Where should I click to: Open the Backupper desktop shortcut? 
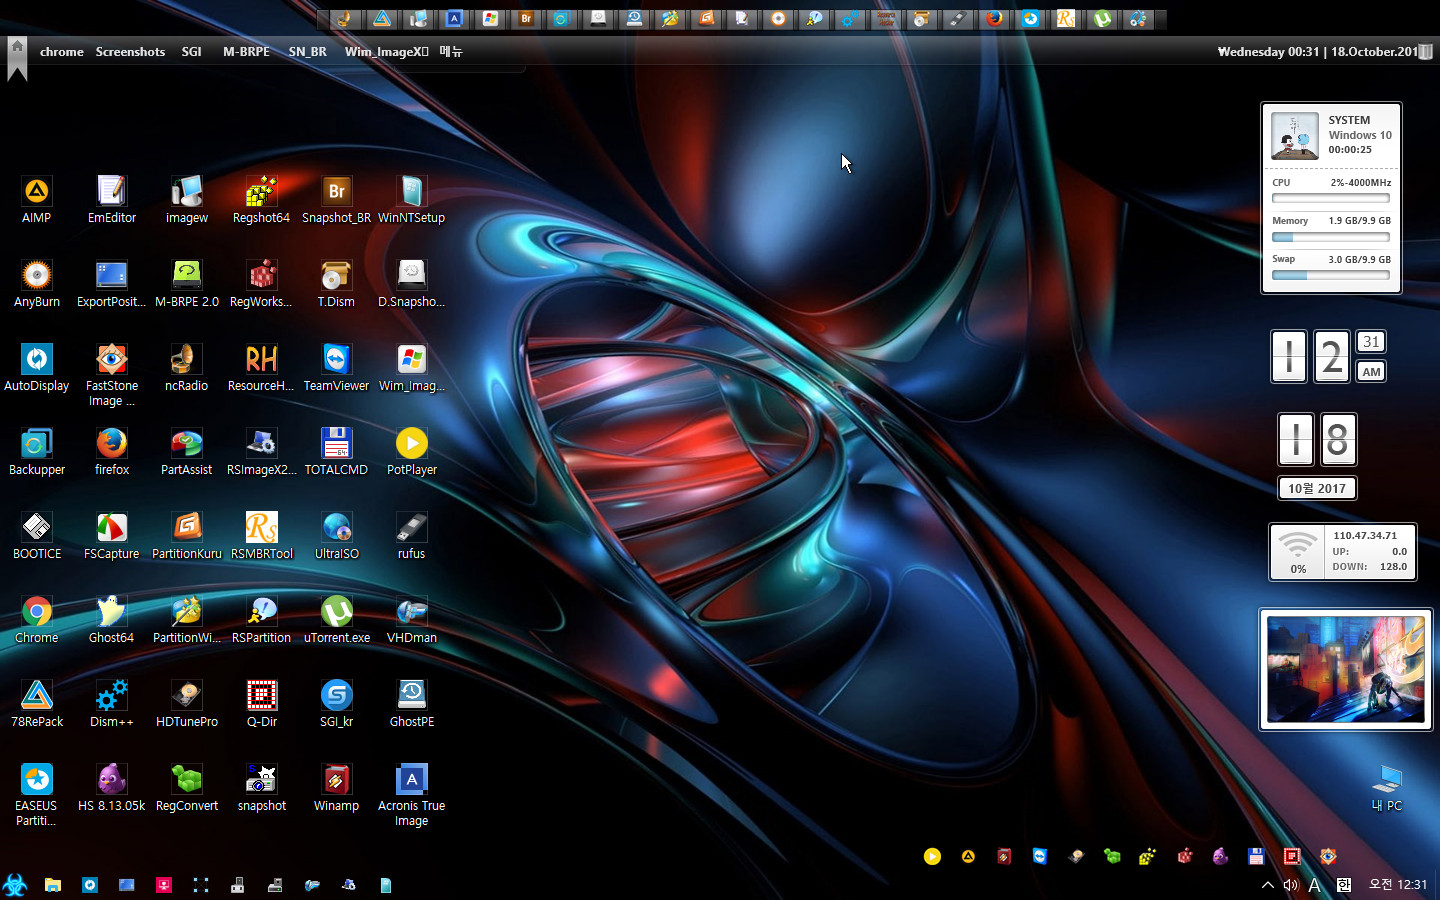coord(37,451)
